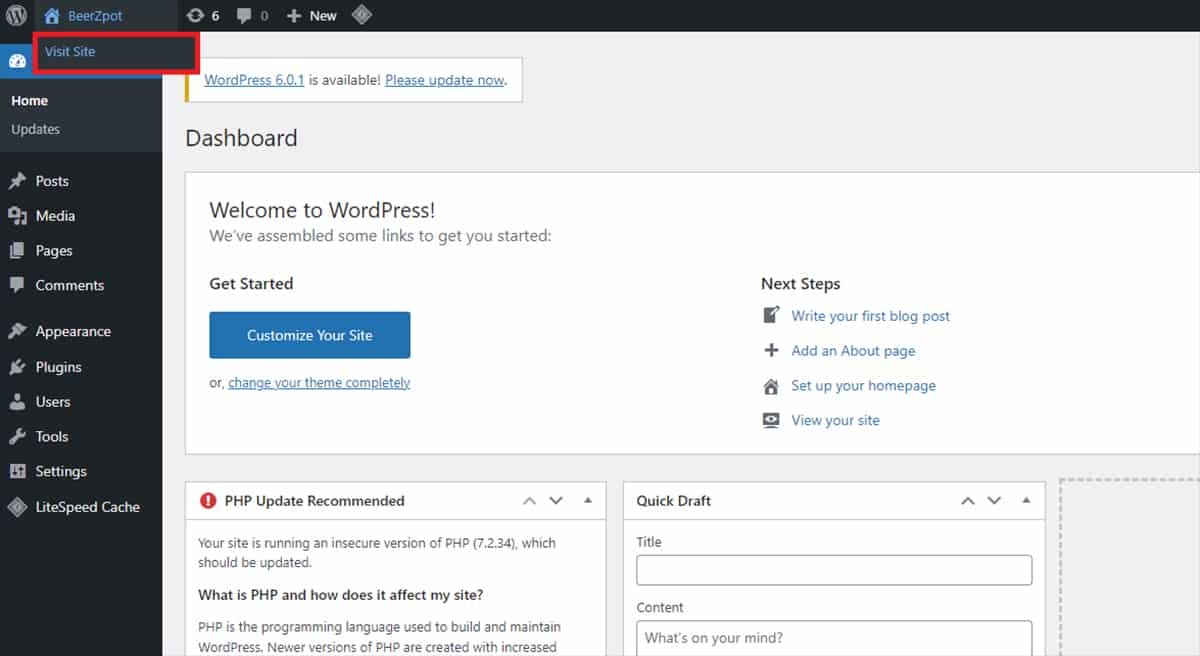1200x656 pixels.
Task: Open the Plugins menu in sidebar
Action: 58,367
